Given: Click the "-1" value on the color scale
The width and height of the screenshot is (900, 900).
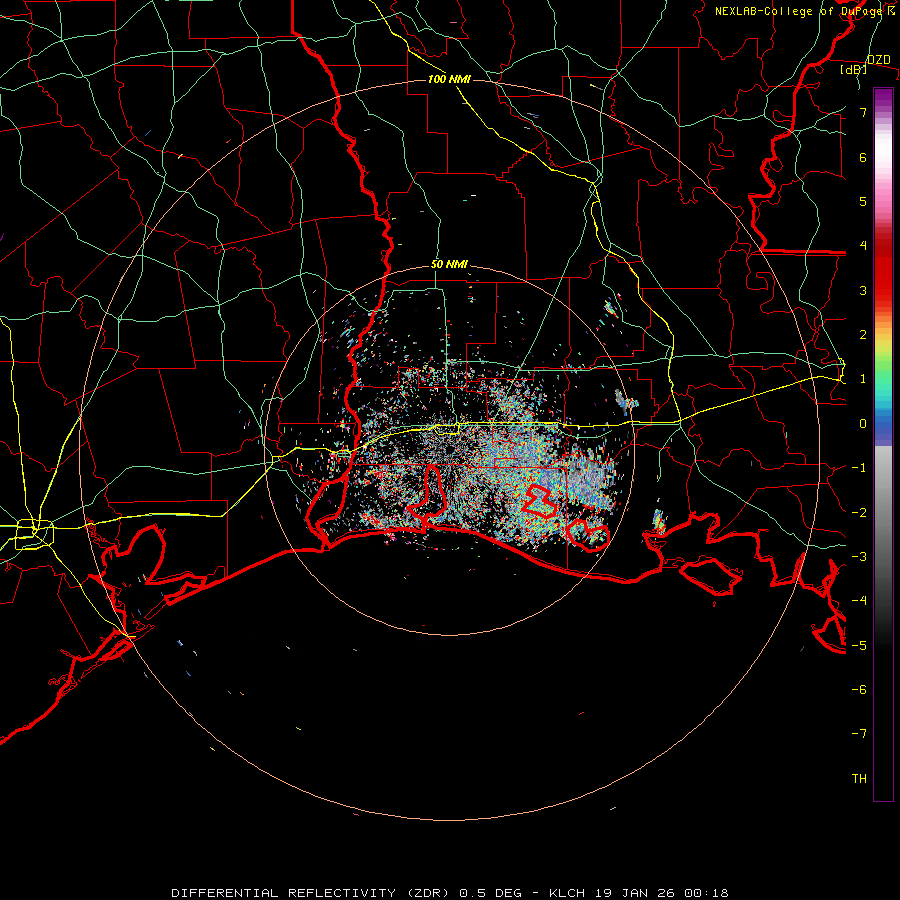Looking at the screenshot, I should click(x=859, y=468).
